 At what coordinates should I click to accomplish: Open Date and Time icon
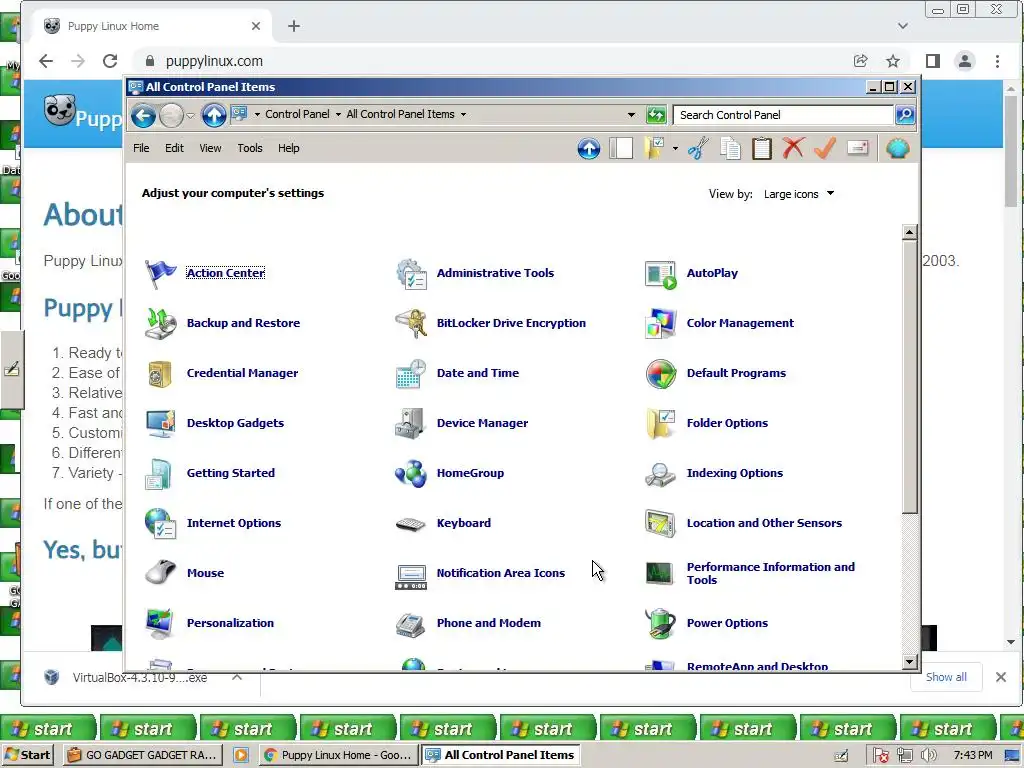(411, 374)
